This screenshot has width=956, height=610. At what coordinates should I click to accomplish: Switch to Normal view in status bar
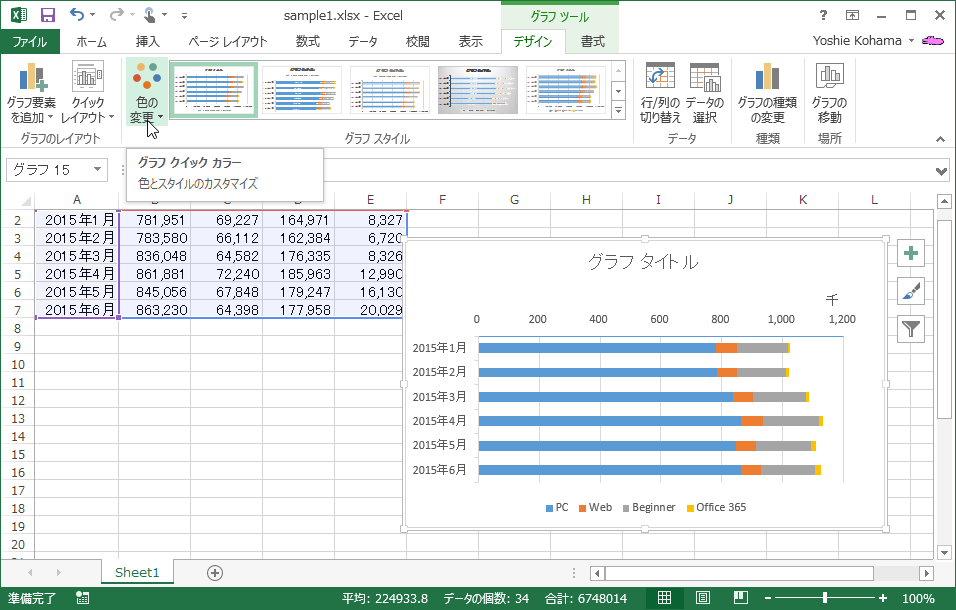[665, 598]
